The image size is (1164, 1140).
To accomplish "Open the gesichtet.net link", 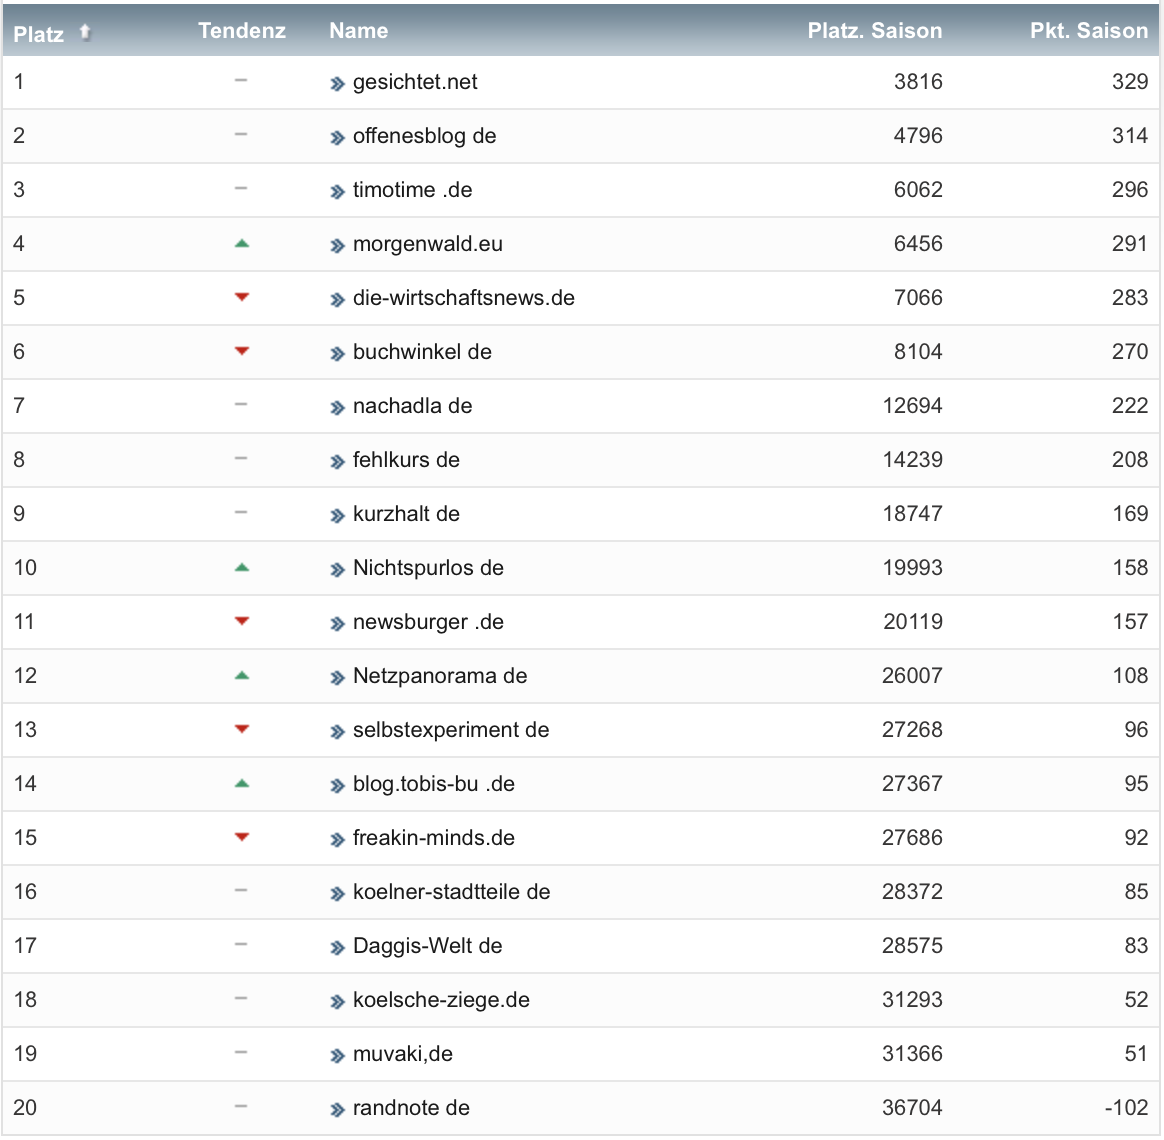I will tap(415, 82).
